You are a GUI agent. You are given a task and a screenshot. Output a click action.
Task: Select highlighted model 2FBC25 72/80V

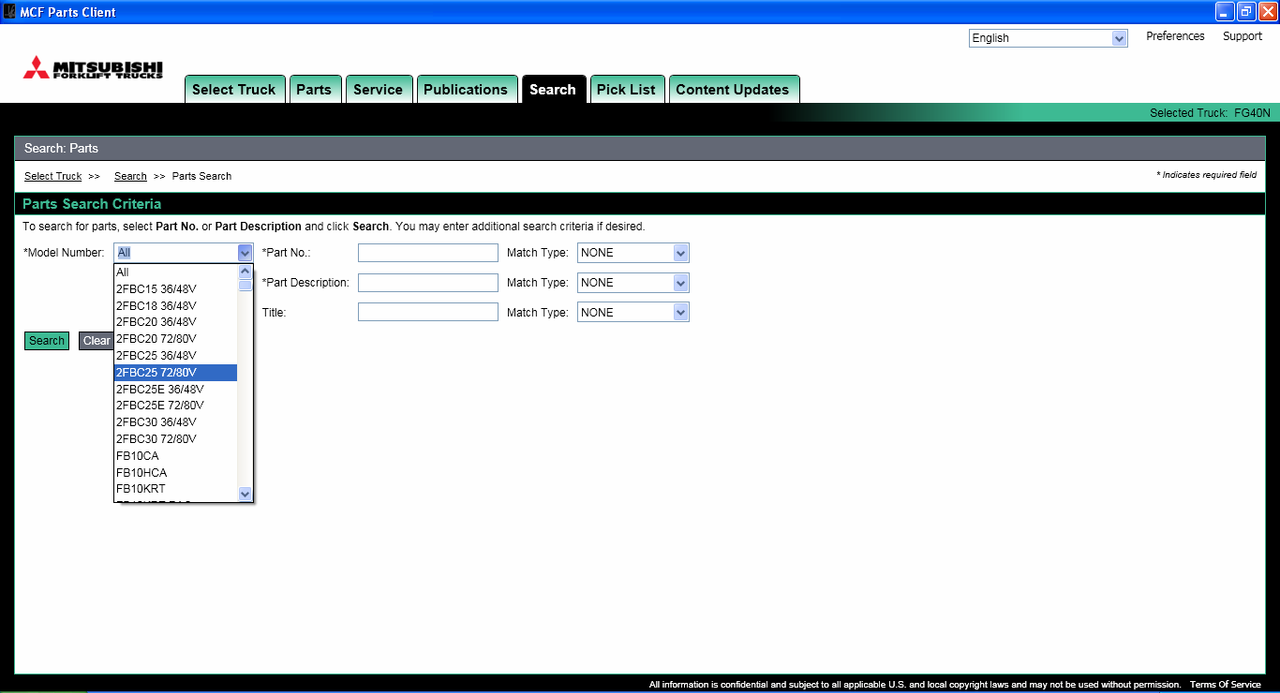click(x=175, y=372)
